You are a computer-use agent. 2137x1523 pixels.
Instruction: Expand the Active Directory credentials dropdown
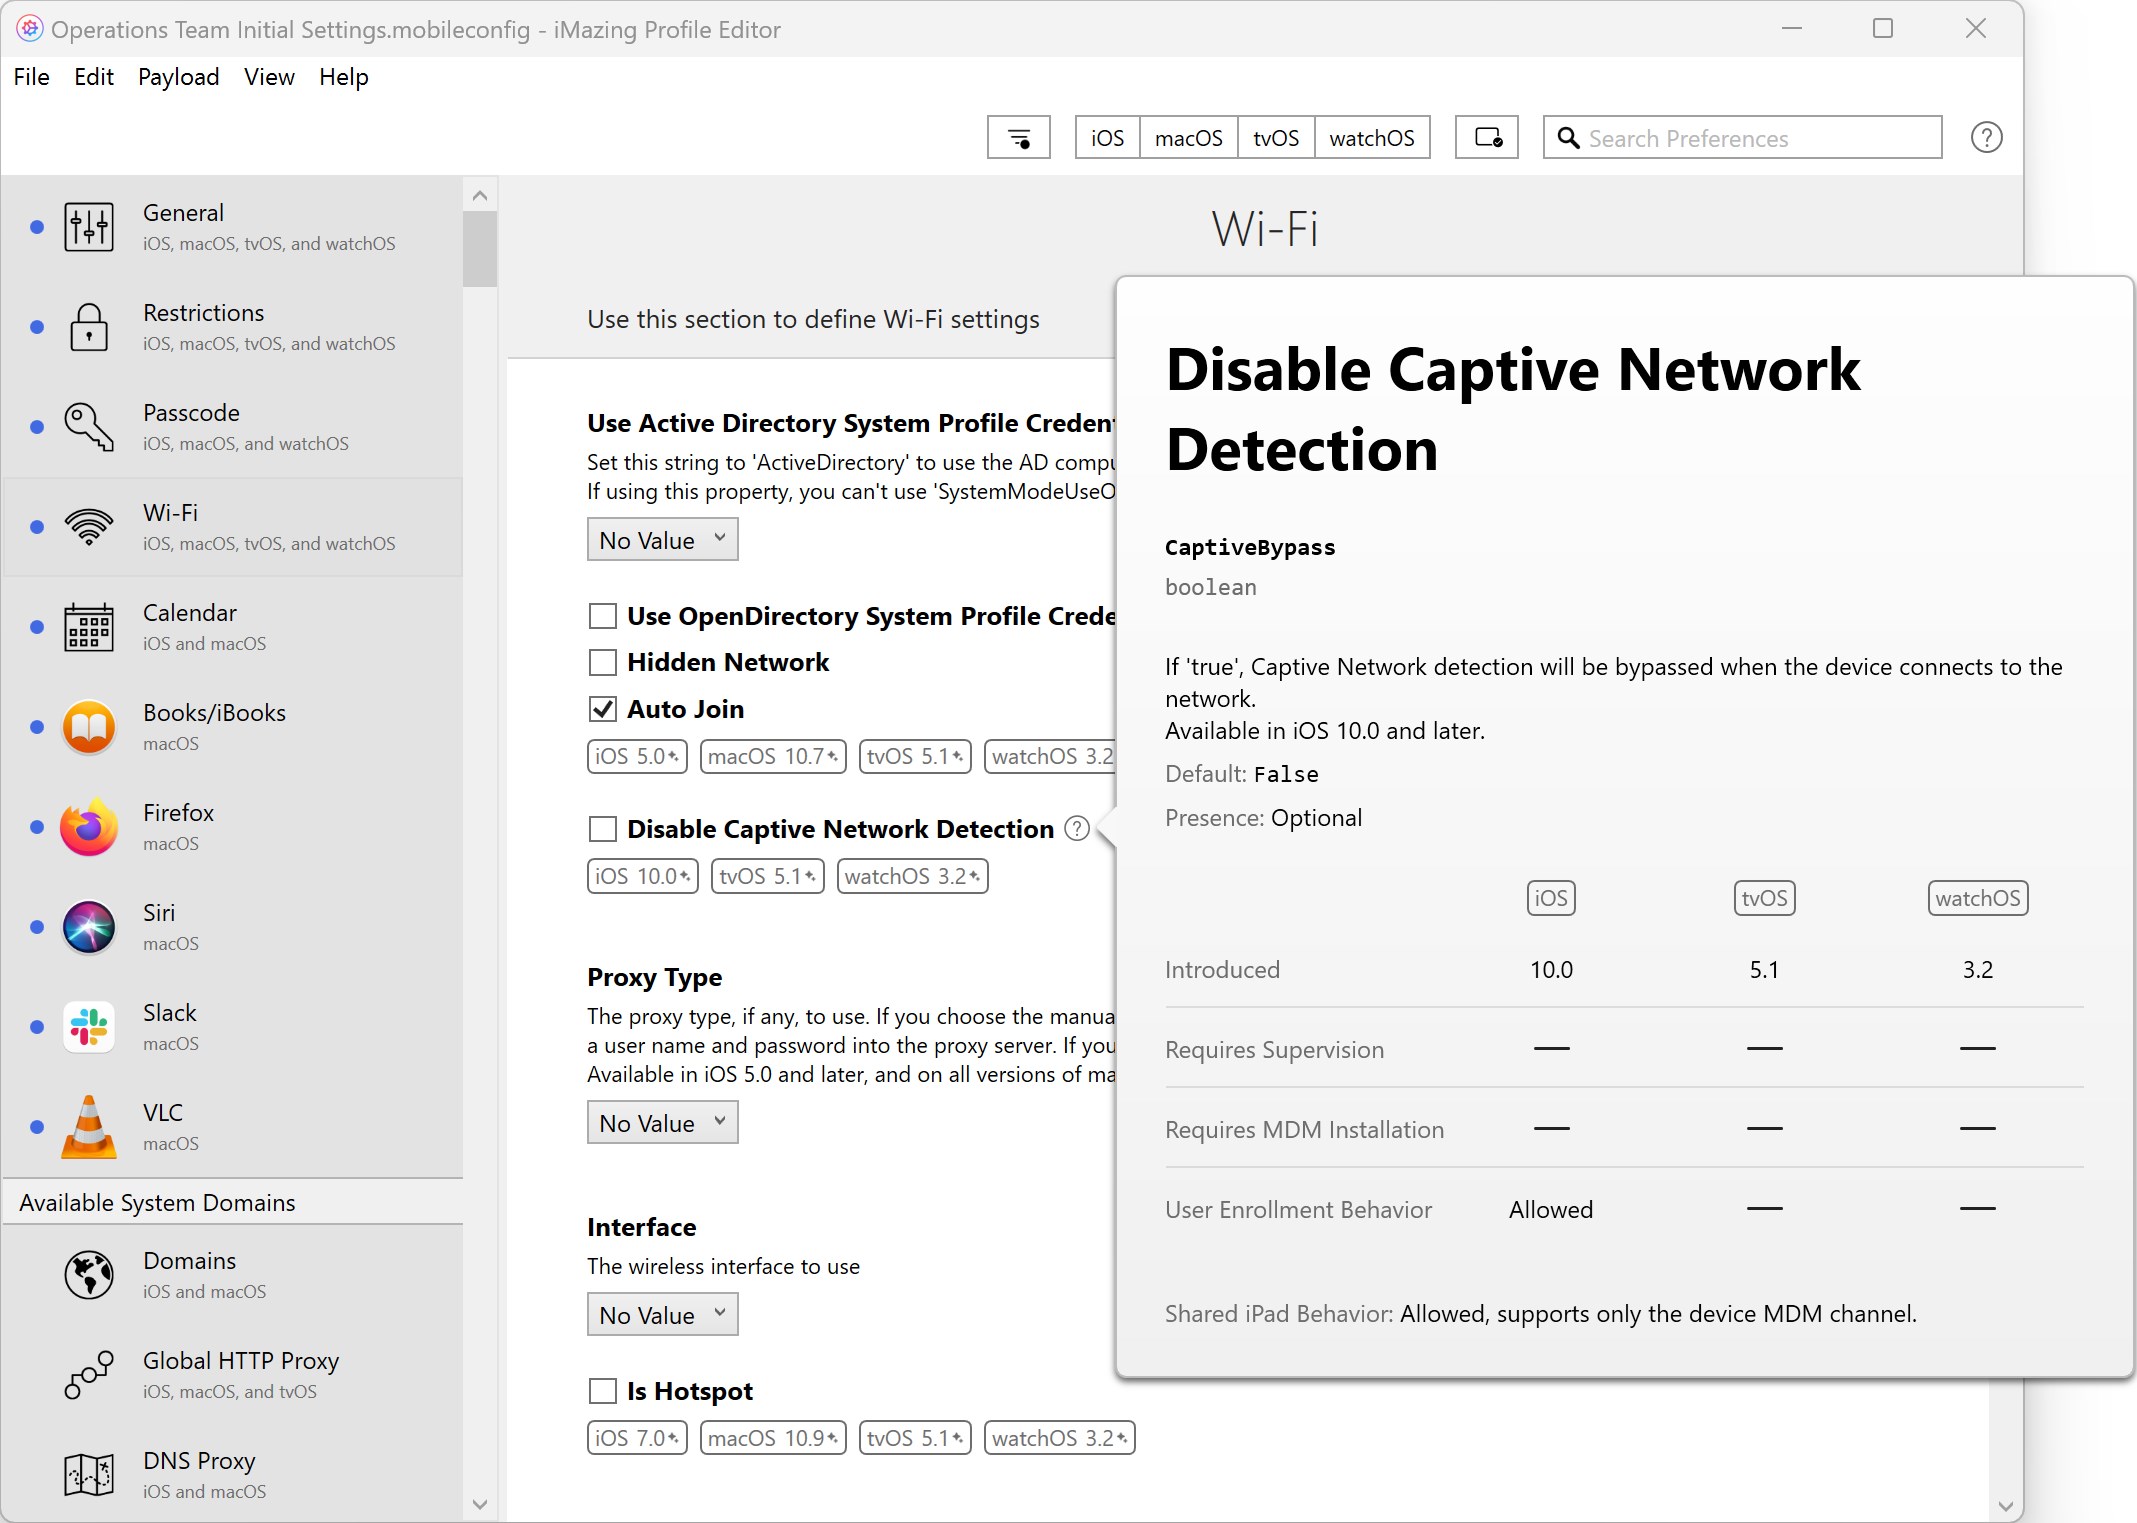coord(662,540)
